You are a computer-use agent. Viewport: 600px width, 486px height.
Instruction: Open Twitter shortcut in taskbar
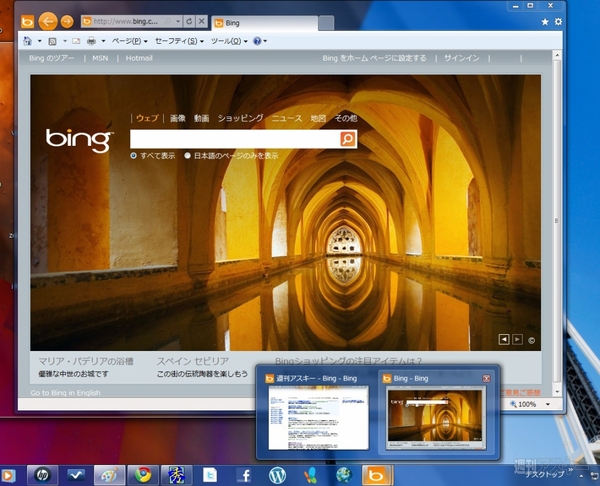click(210, 475)
